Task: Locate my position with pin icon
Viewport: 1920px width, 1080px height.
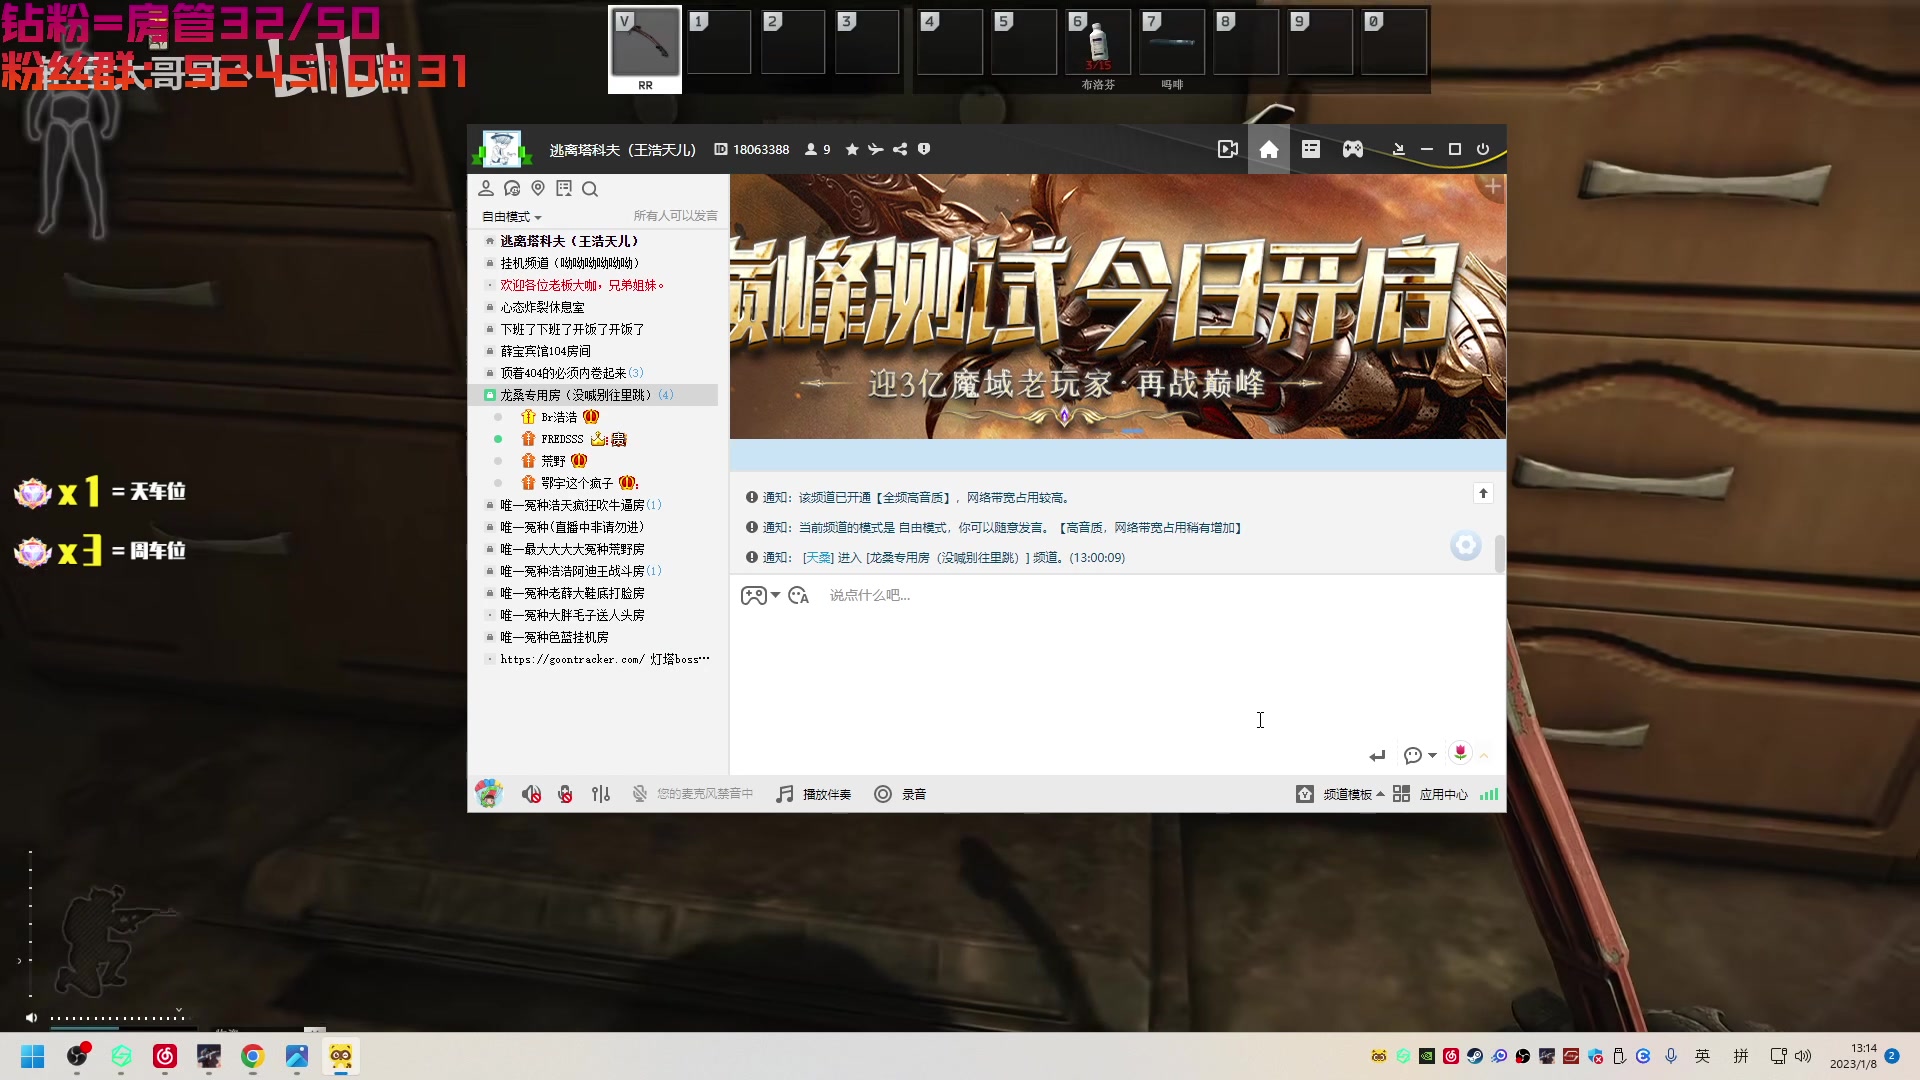Action: pos(538,188)
